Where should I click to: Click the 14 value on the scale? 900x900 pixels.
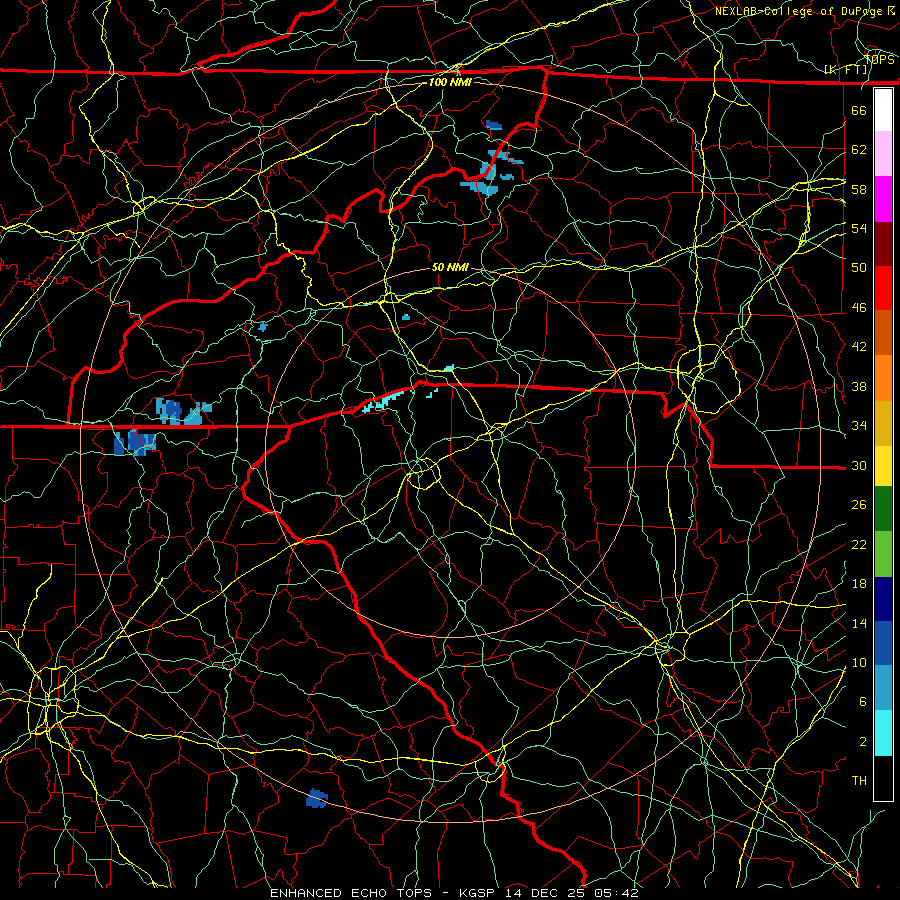tap(859, 623)
